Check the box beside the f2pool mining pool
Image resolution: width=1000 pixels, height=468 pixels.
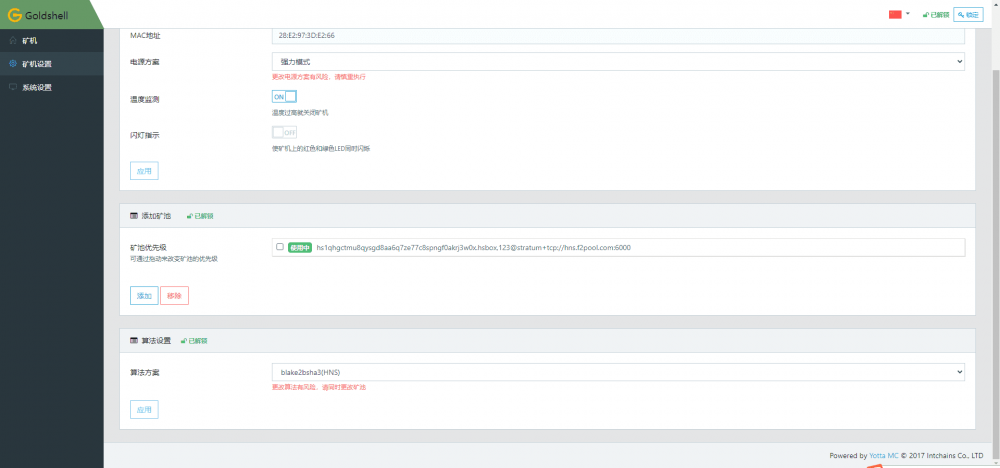[x=279, y=247]
